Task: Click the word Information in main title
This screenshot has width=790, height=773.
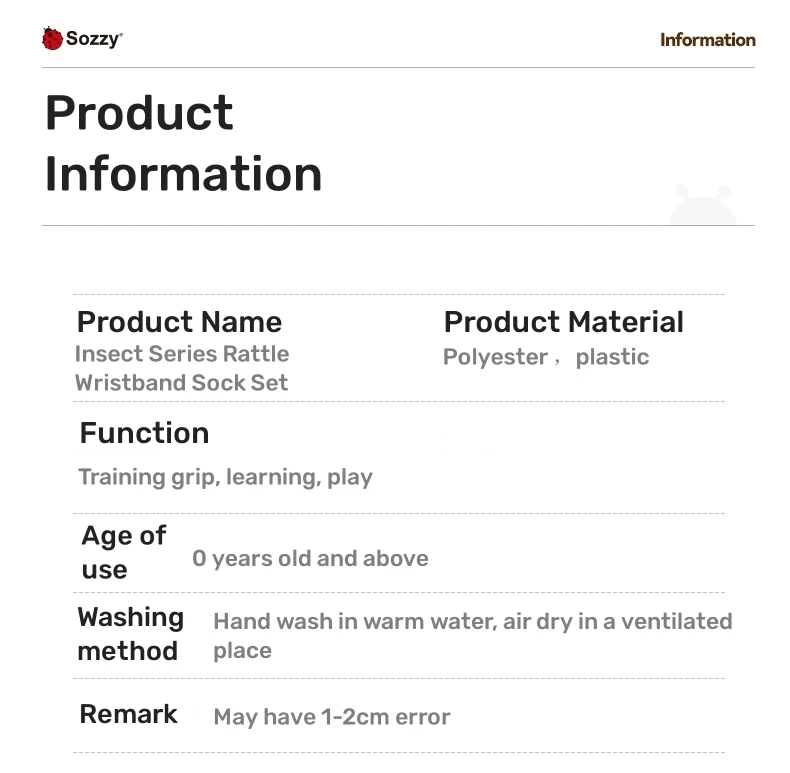Action: click(x=183, y=174)
